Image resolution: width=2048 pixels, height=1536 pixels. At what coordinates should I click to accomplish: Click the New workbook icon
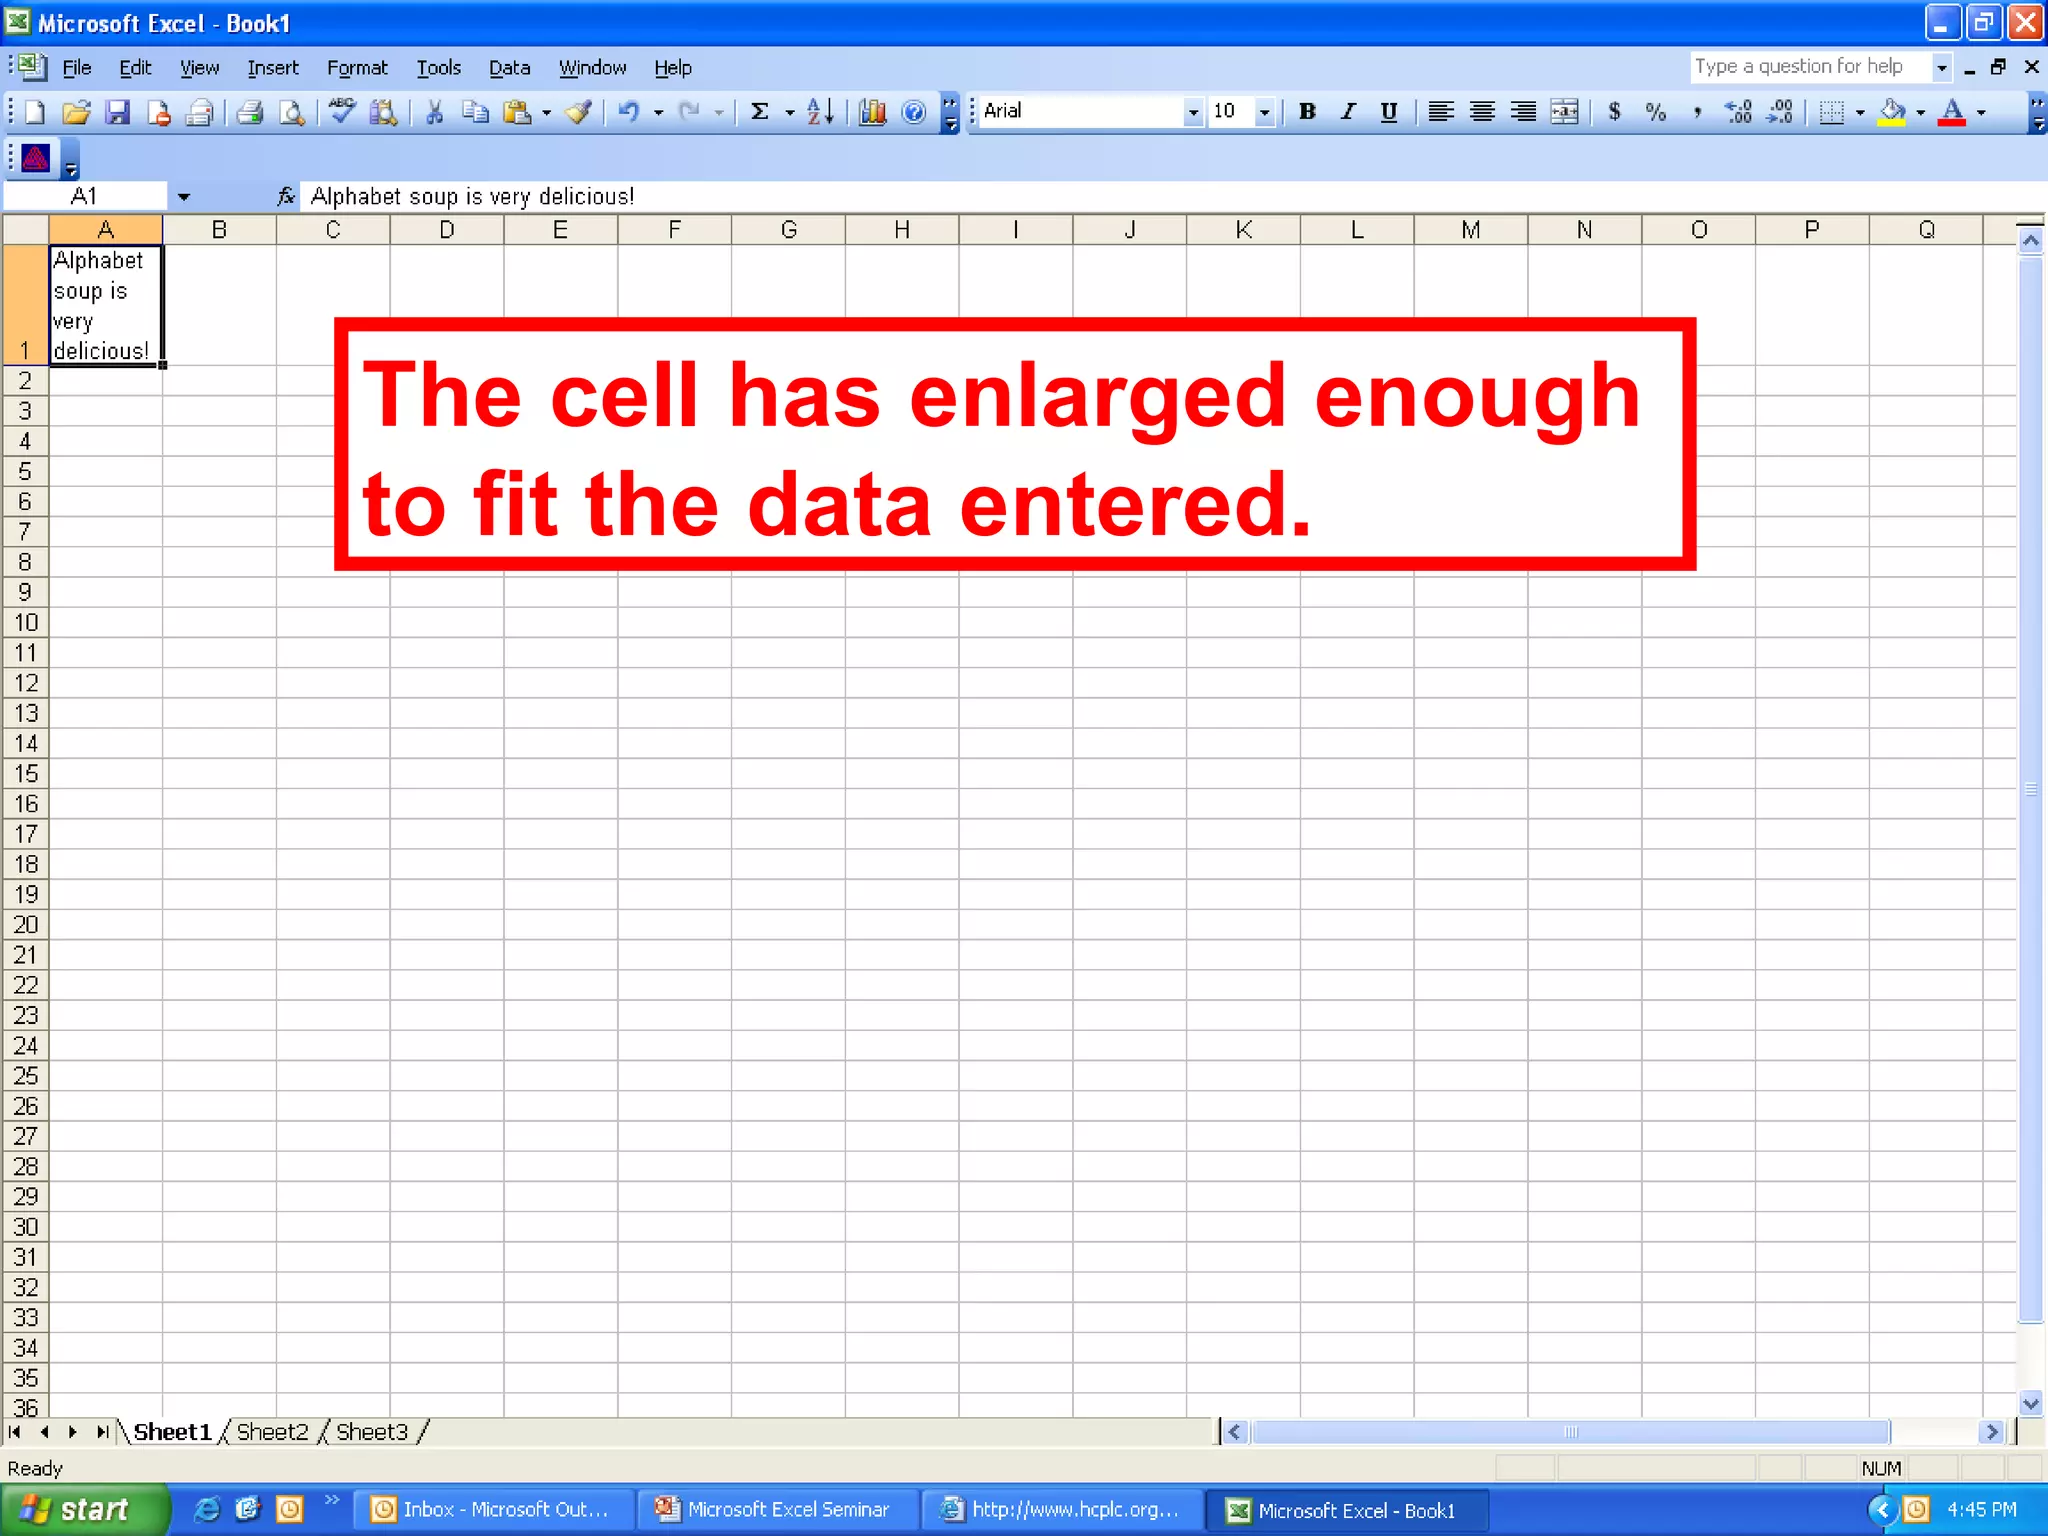pyautogui.click(x=35, y=112)
